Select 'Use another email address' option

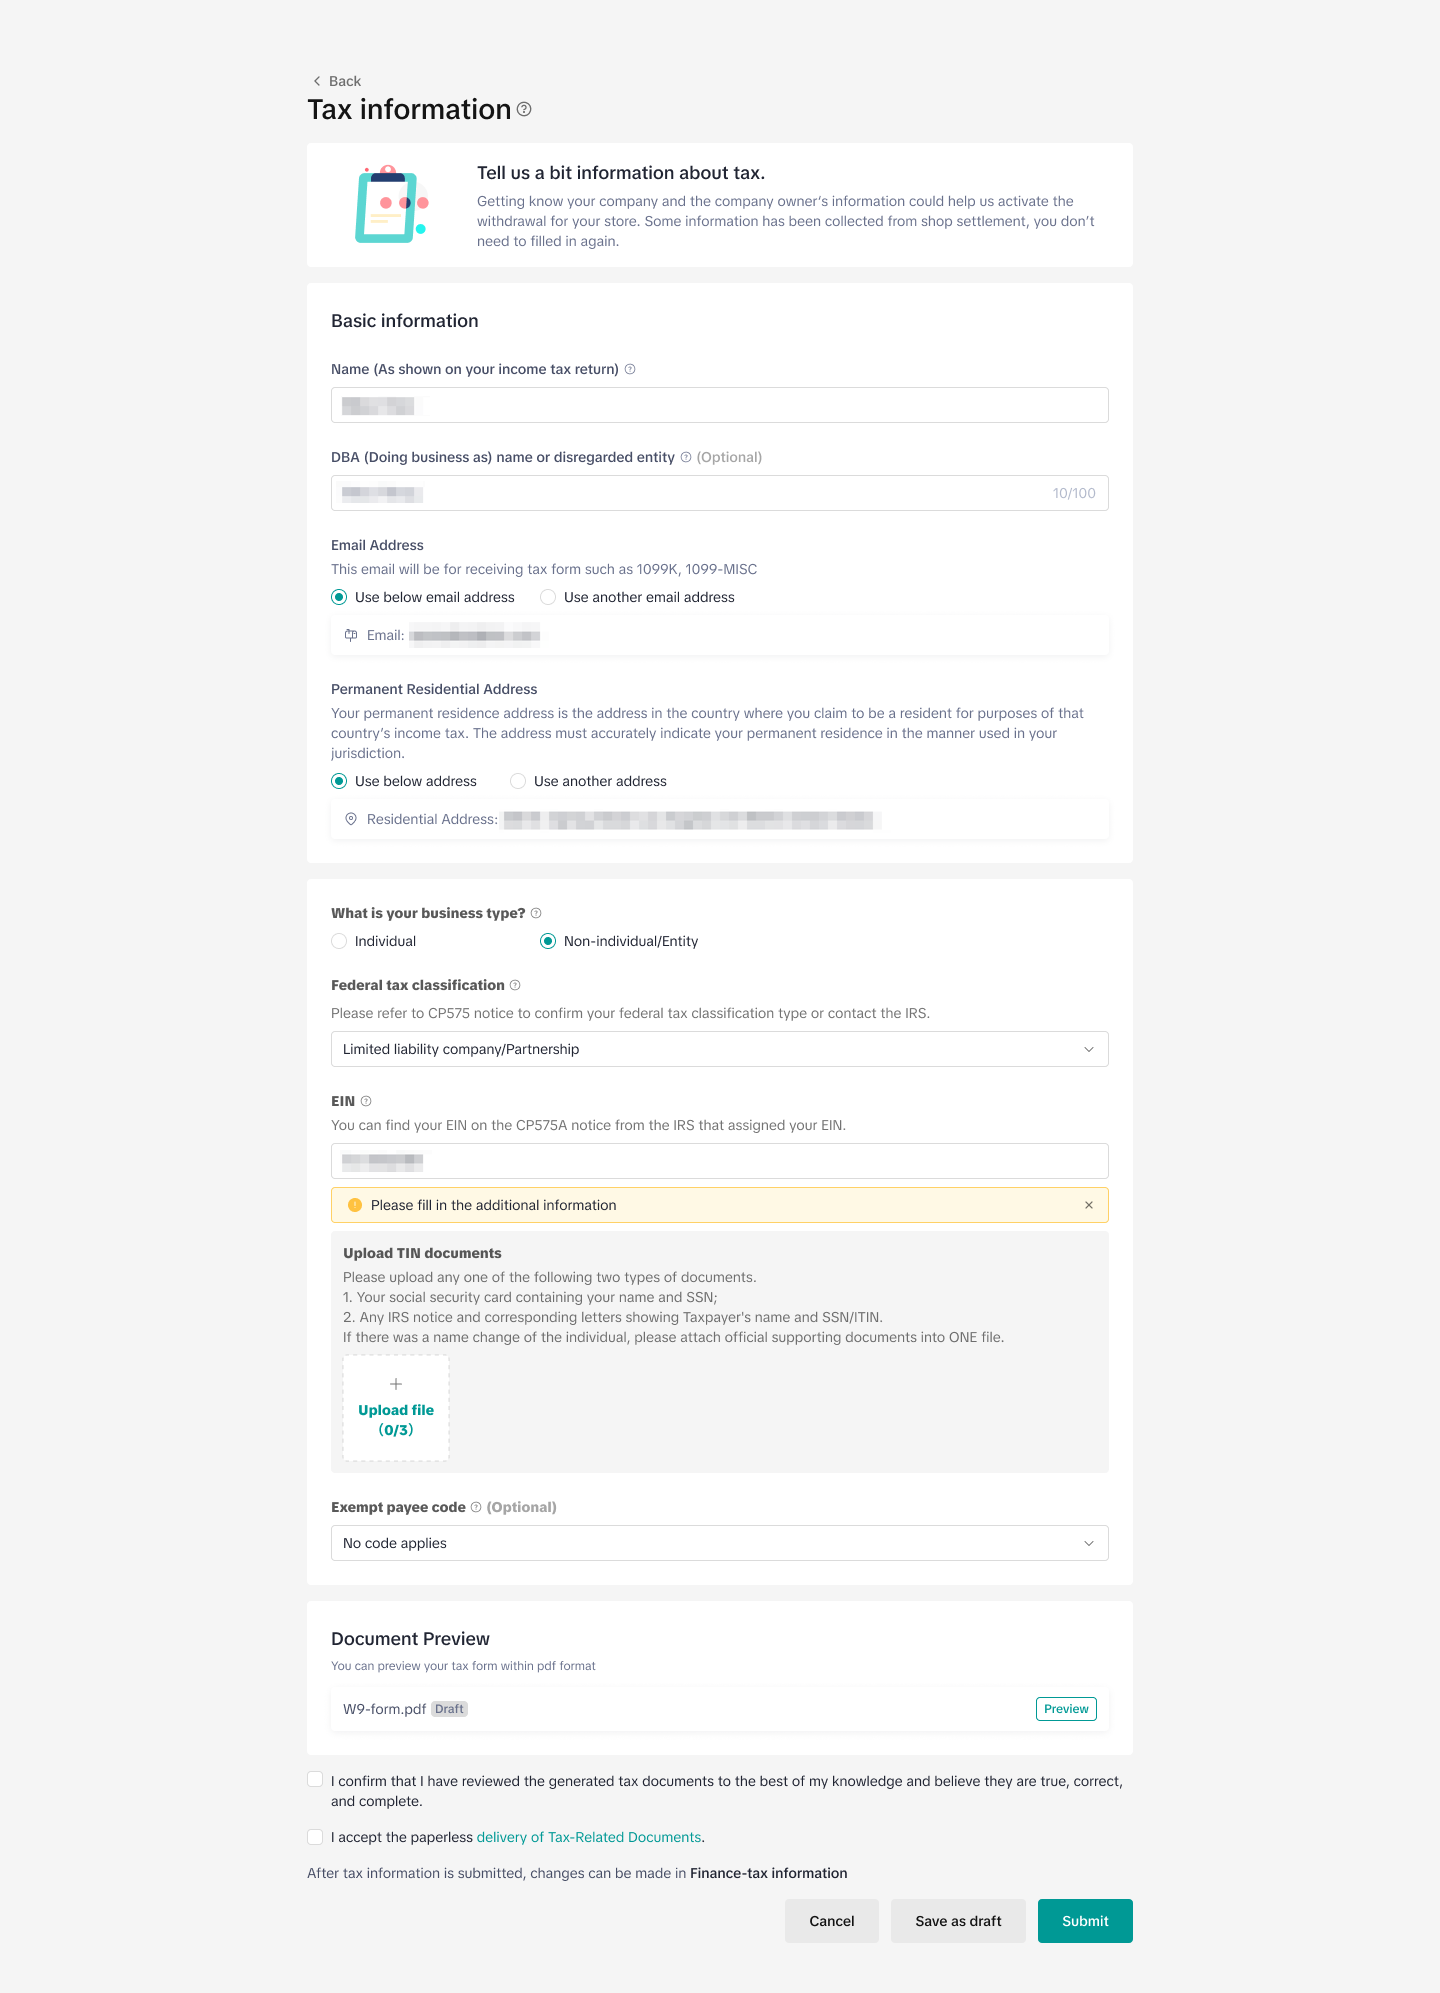point(548,597)
